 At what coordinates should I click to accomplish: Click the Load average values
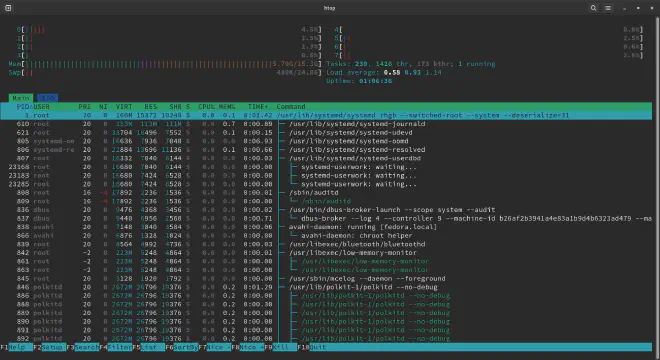click(412, 72)
